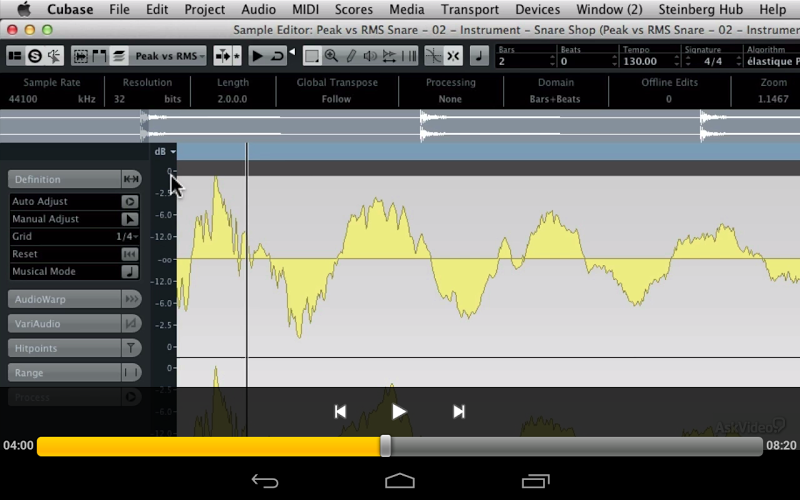Click the clip layers stack icon
800x500 pixels.
(119, 56)
